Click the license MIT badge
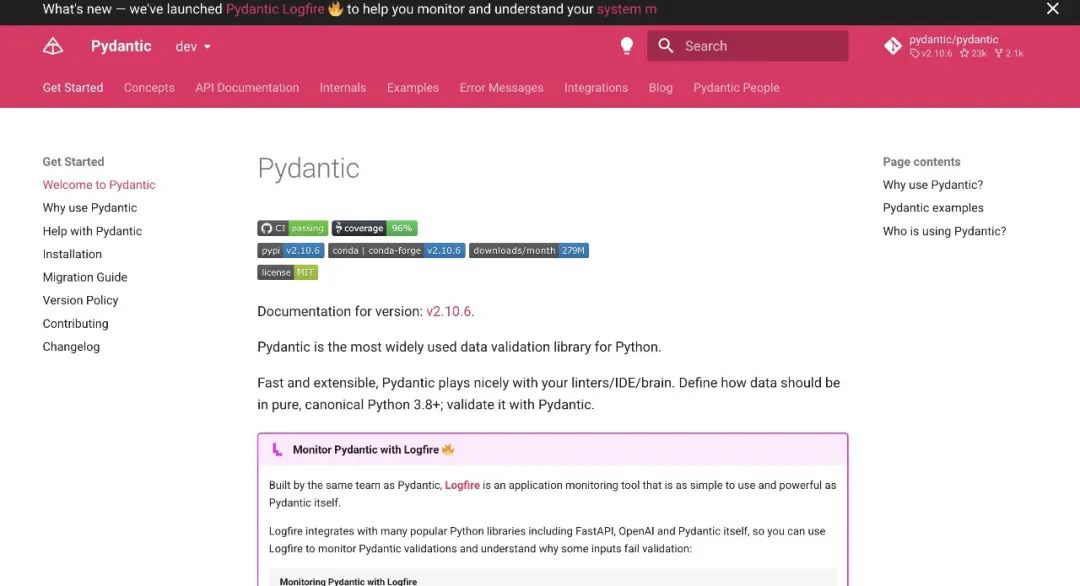 287,272
